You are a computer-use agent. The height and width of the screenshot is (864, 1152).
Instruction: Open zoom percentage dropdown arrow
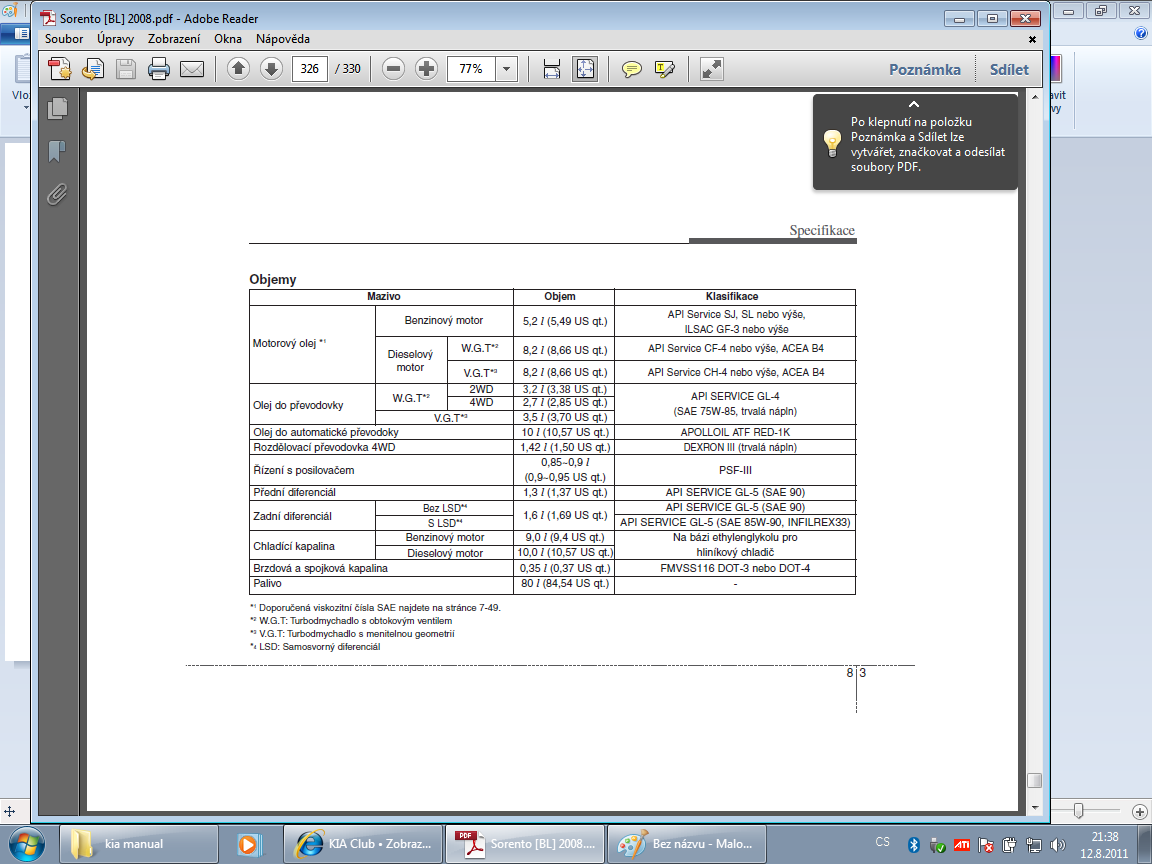pos(506,69)
